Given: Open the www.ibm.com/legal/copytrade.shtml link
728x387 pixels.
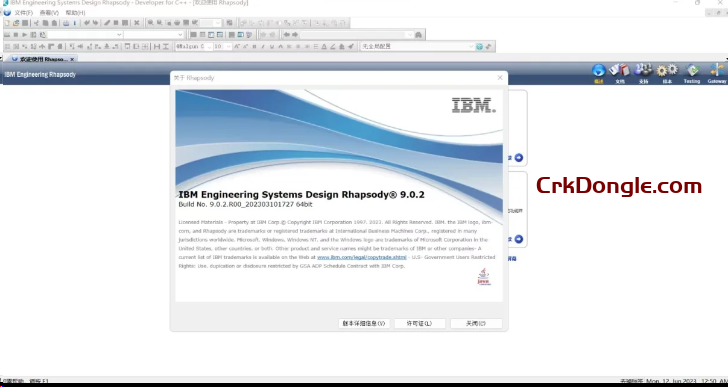Looking at the screenshot, I should [x=362, y=257].
